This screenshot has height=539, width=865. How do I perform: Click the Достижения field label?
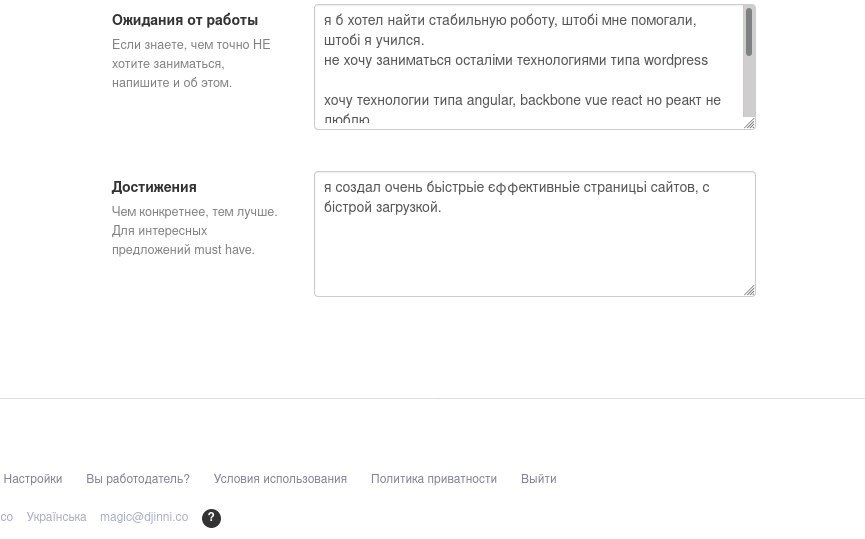pos(154,187)
